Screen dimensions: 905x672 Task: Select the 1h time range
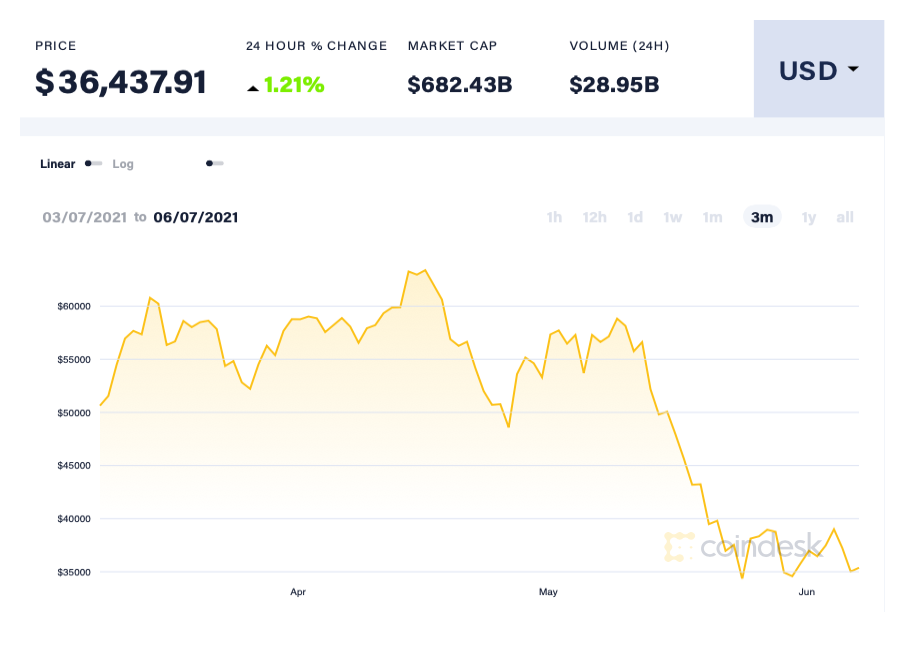pos(554,217)
